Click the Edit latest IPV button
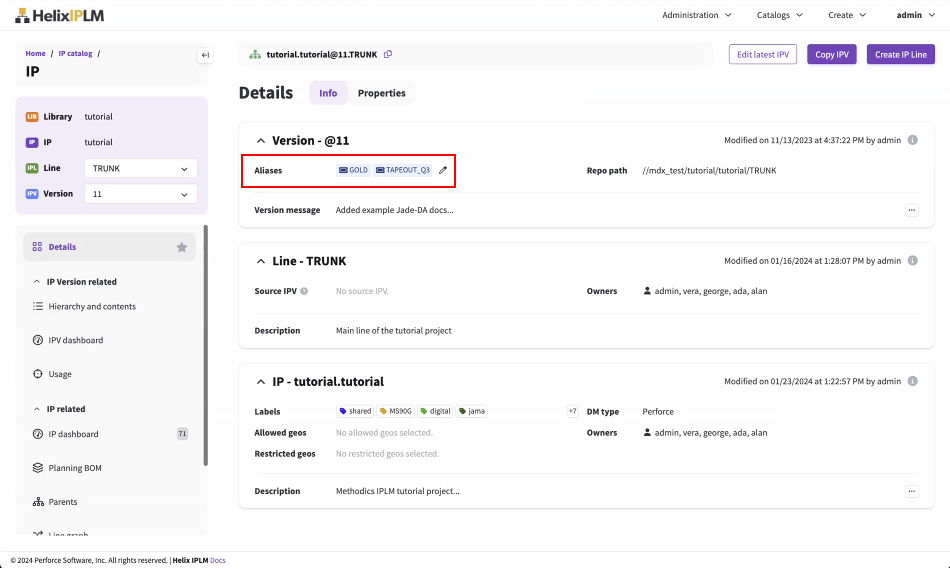The image size is (950, 568). (764, 54)
